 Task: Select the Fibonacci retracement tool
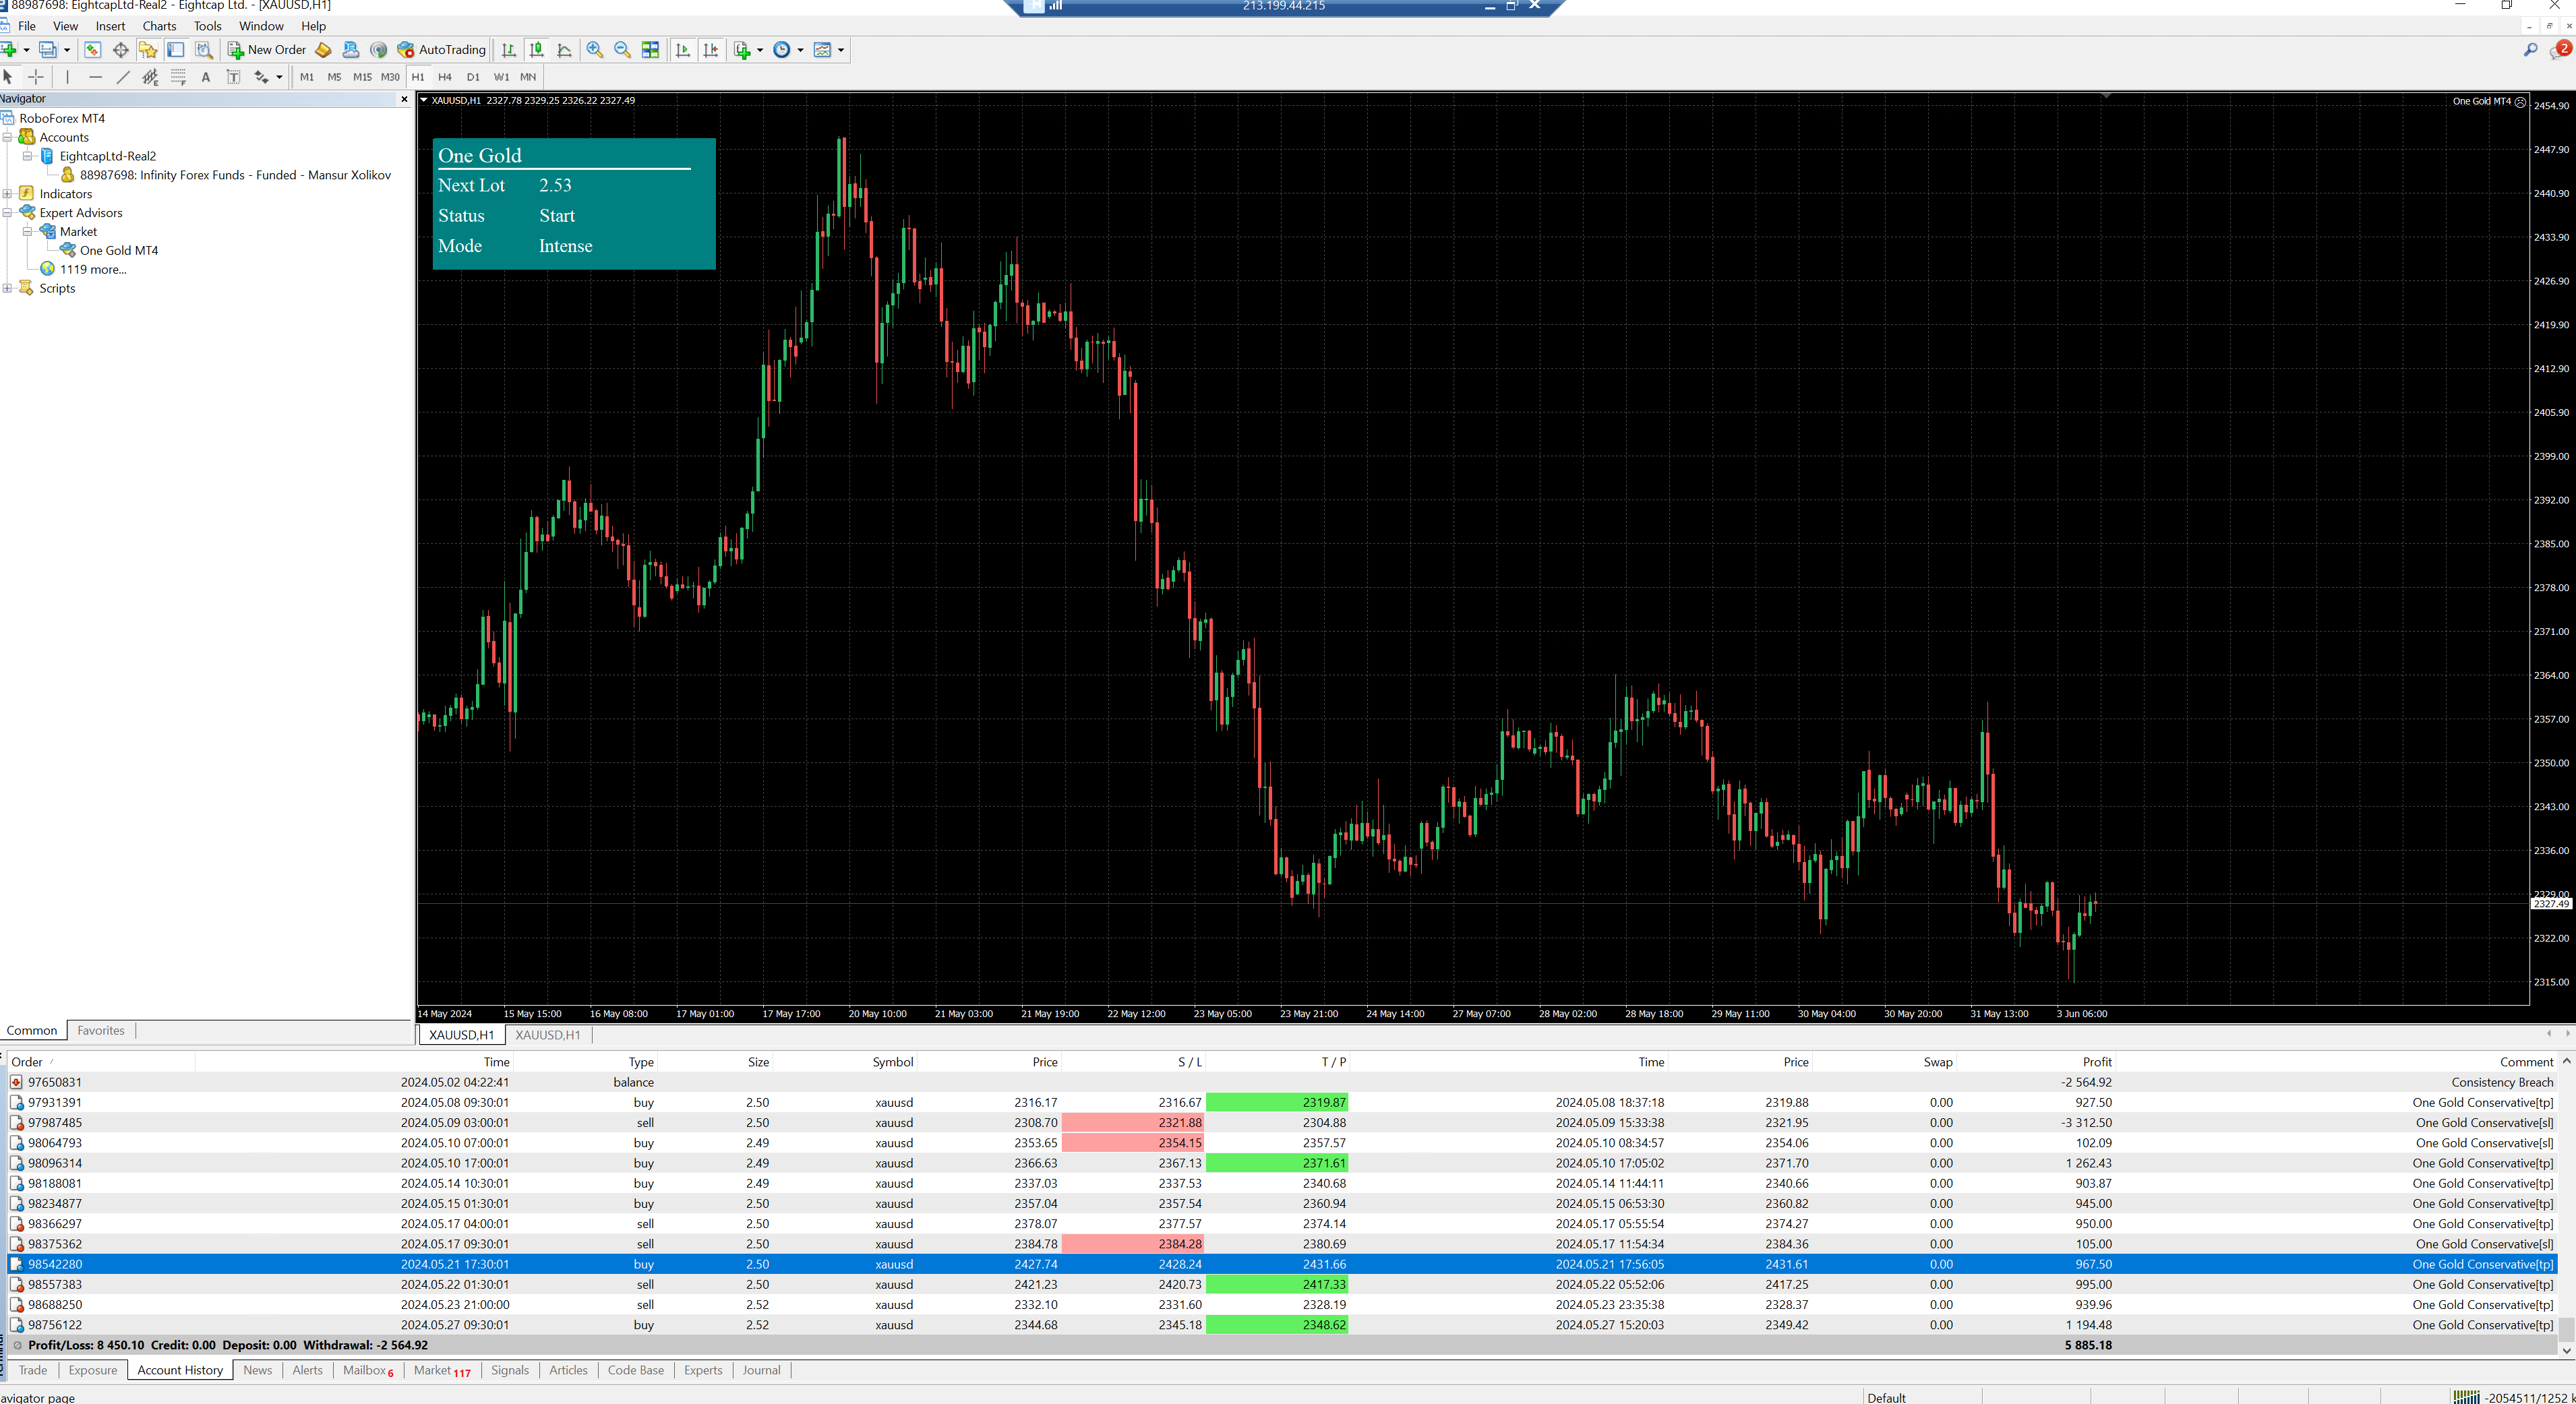click(178, 77)
